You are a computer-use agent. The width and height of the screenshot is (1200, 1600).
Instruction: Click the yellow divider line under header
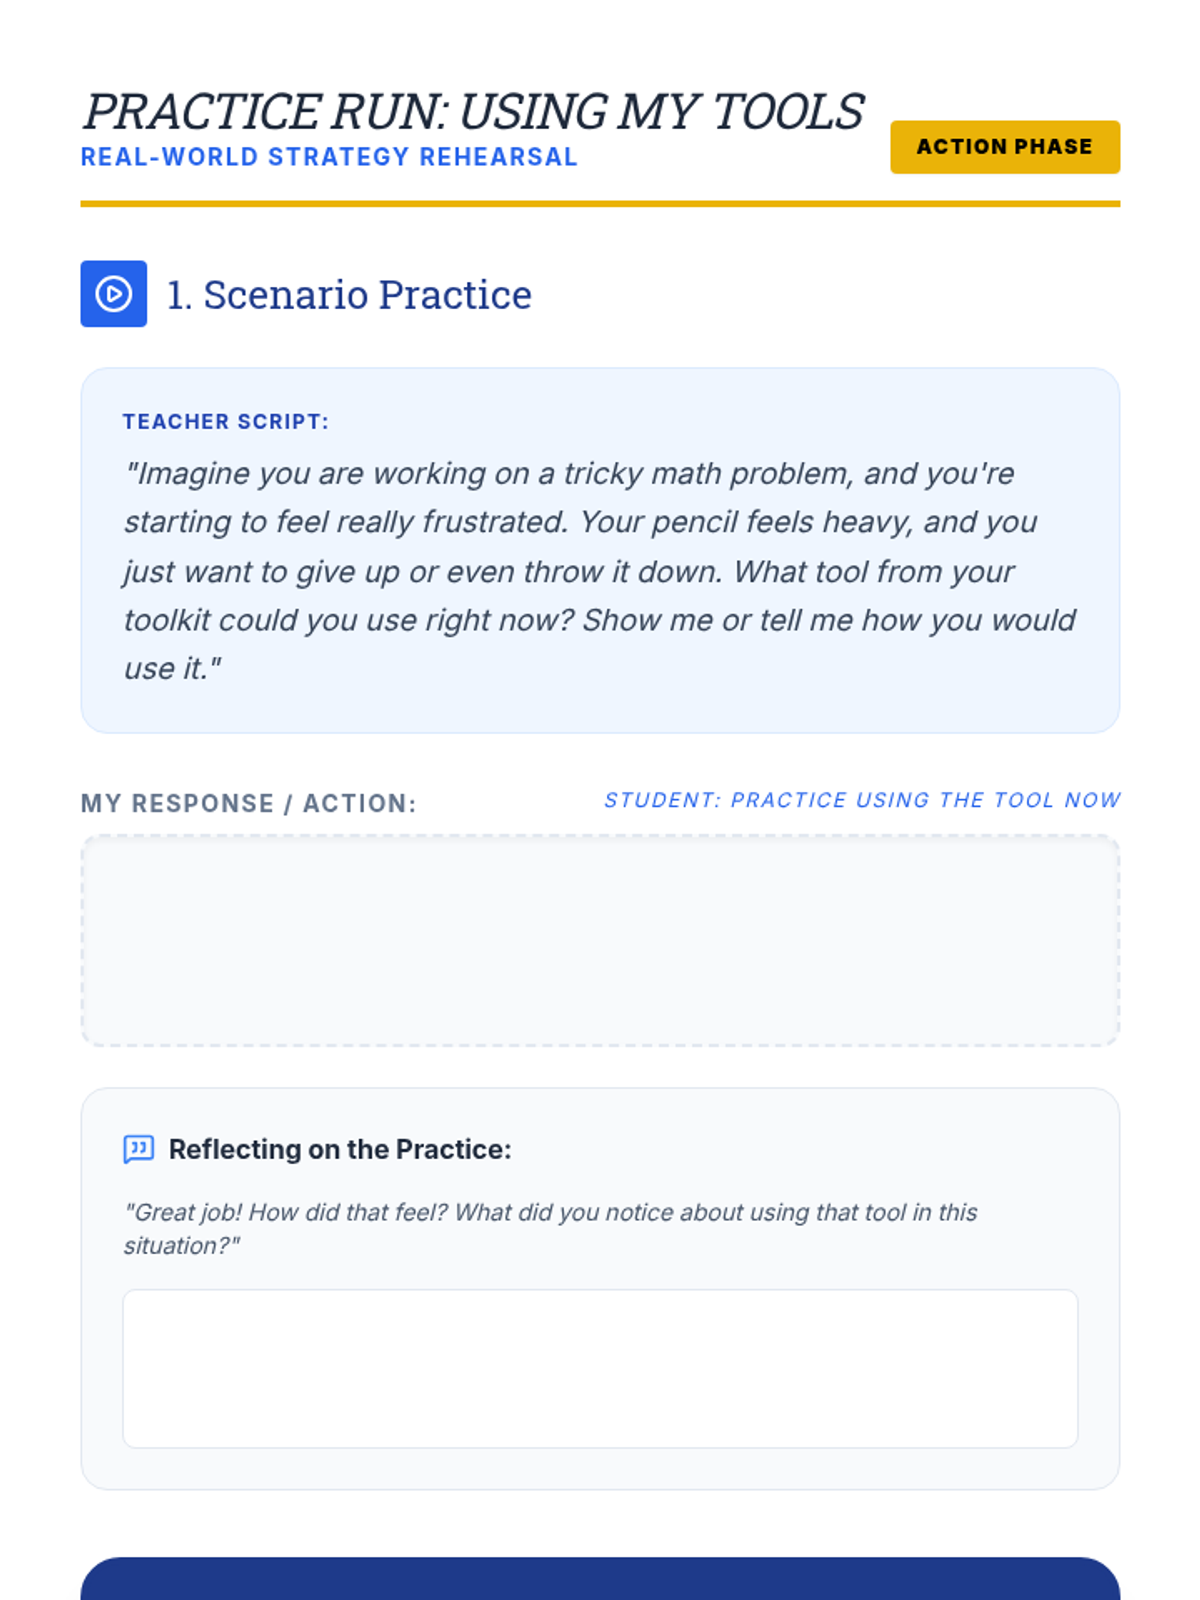click(600, 204)
